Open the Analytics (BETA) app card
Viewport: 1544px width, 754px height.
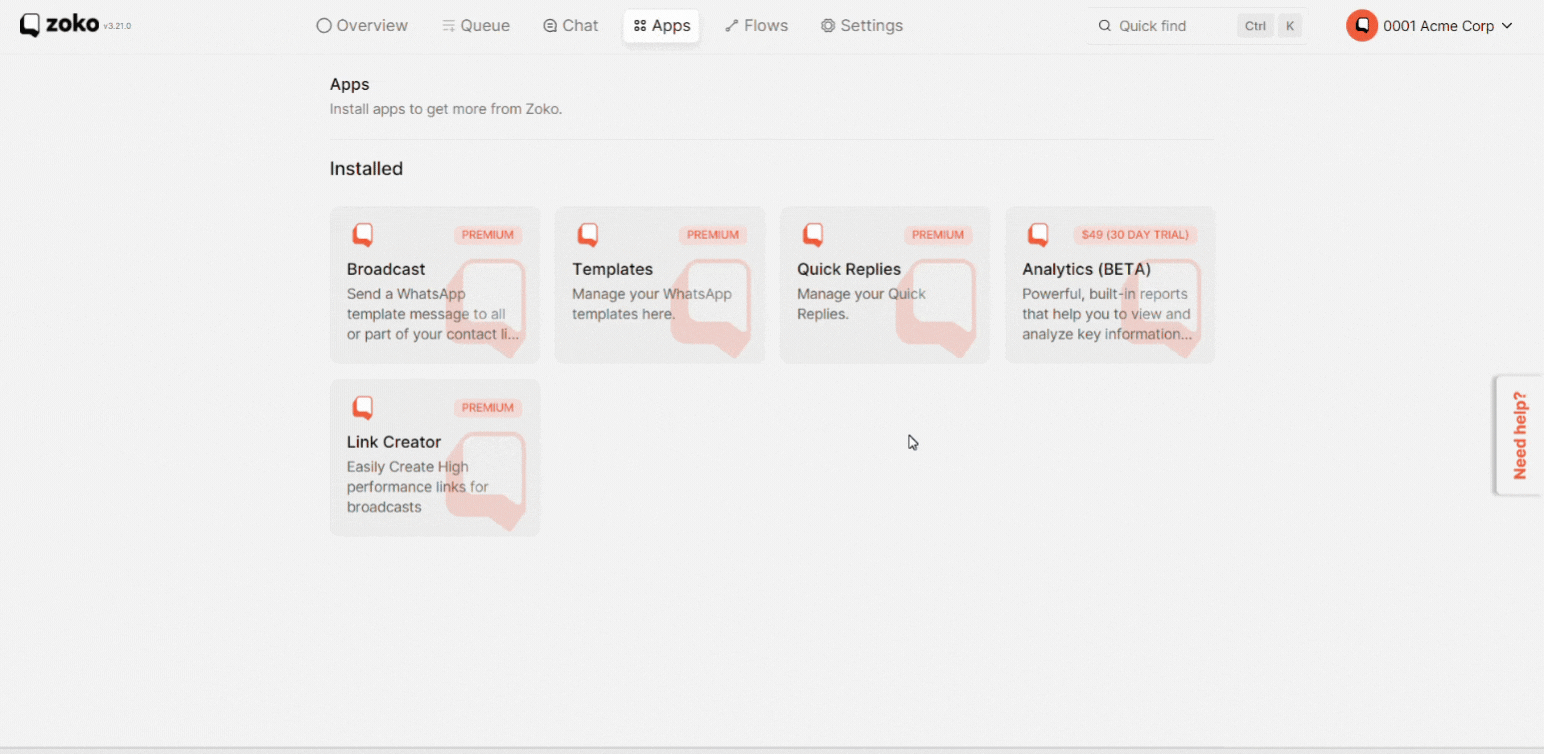[1110, 285]
